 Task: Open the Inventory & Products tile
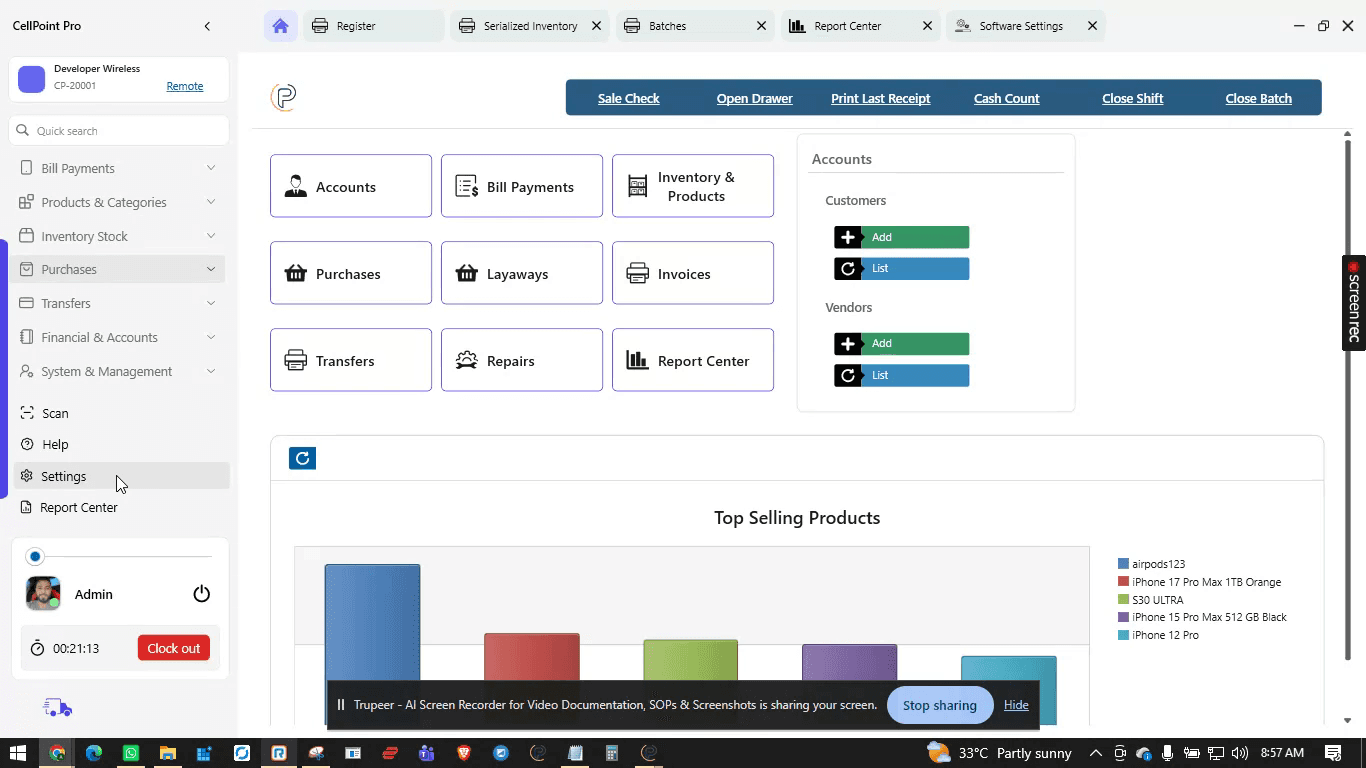pyautogui.click(x=693, y=186)
